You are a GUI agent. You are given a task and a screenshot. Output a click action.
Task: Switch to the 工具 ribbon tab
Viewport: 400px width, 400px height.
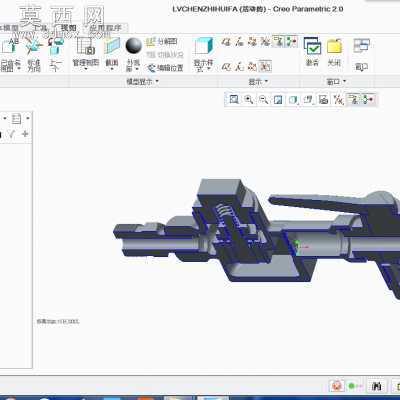pos(39,28)
